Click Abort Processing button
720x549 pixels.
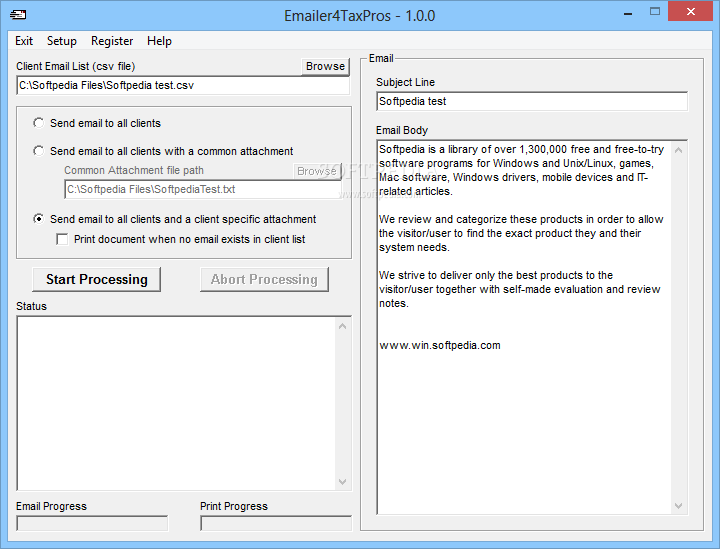point(264,279)
